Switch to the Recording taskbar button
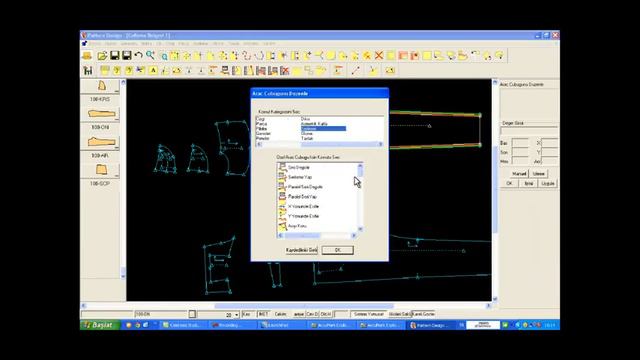 (x=233, y=325)
